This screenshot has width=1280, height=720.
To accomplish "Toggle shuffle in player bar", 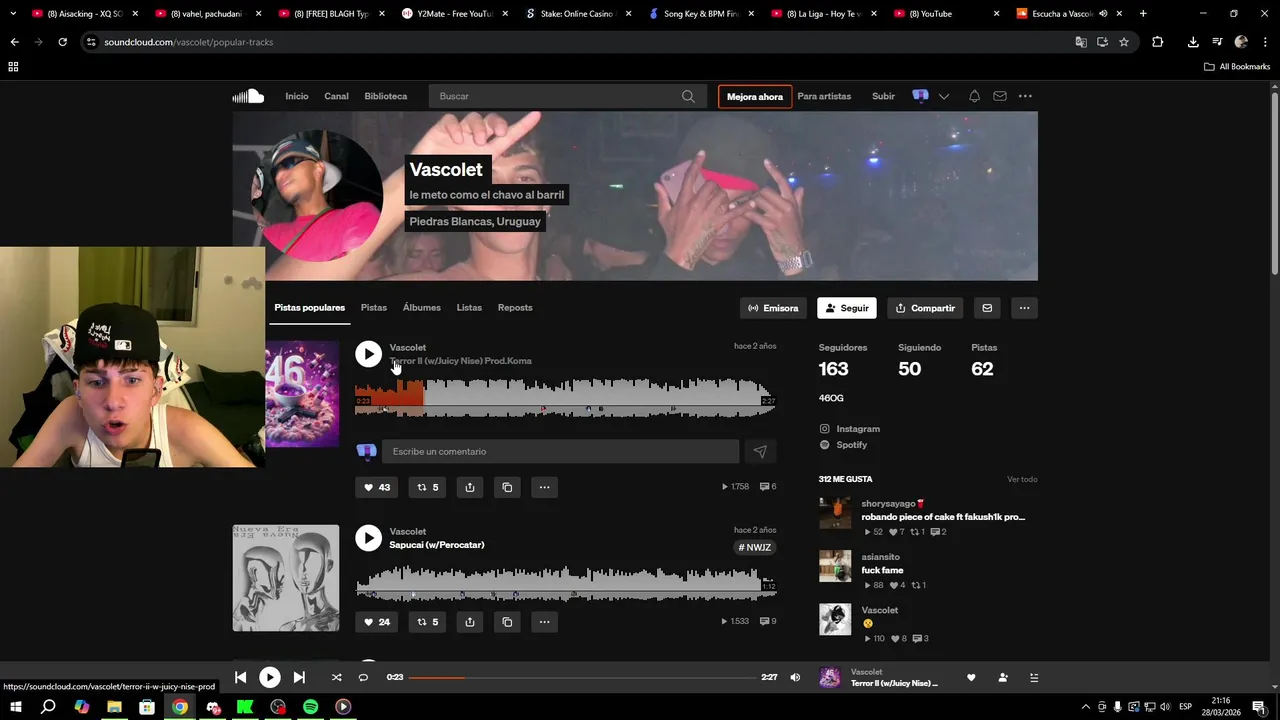I will pos(336,677).
